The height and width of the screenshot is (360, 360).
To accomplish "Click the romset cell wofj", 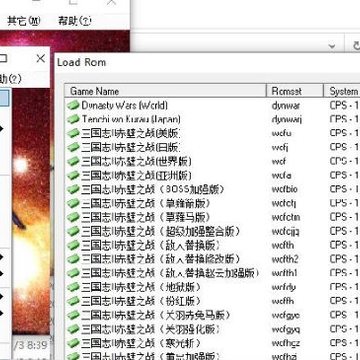I will (280, 148).
